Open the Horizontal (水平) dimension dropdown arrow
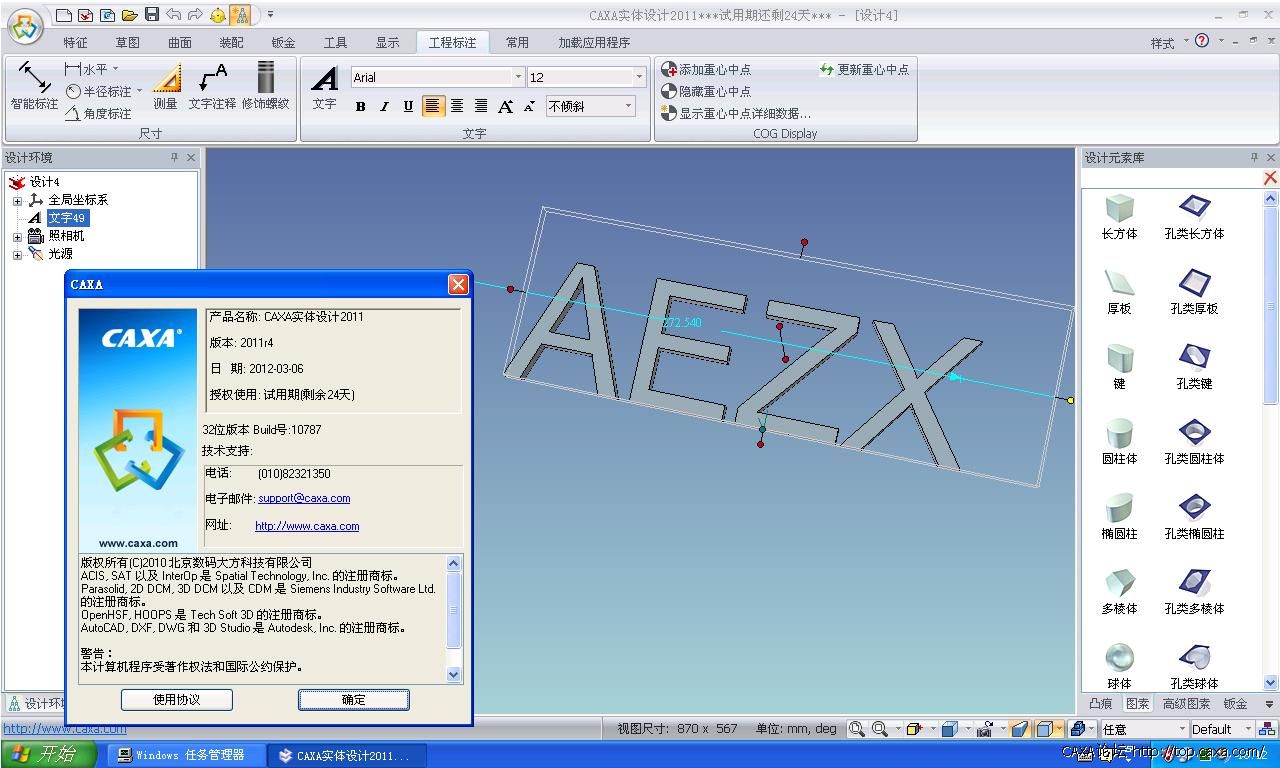Image resolution: width=1280 pixels, height=768 pixels. [x=115, y=69]
